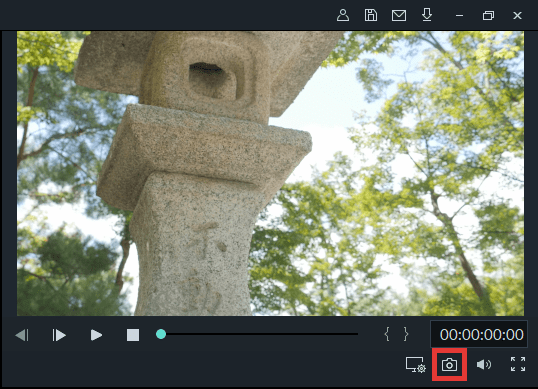Image resolution: width=538 pixels, height=389 pixels.
Task: Open the messages envelope icon
Action: (x=399, y=15)
